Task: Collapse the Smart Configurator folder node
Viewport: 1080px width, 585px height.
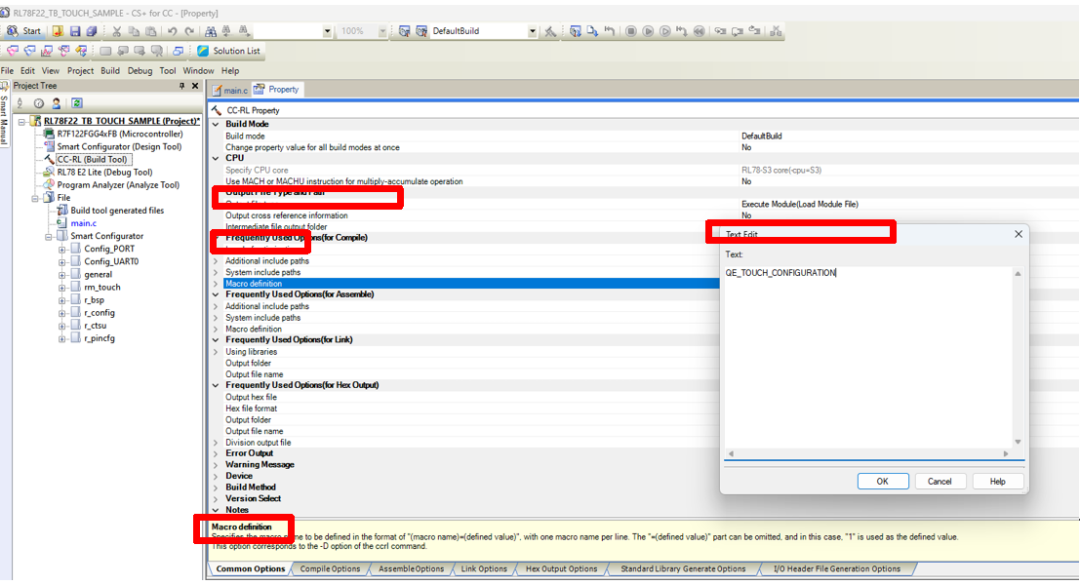Action: tap(47, 236)
